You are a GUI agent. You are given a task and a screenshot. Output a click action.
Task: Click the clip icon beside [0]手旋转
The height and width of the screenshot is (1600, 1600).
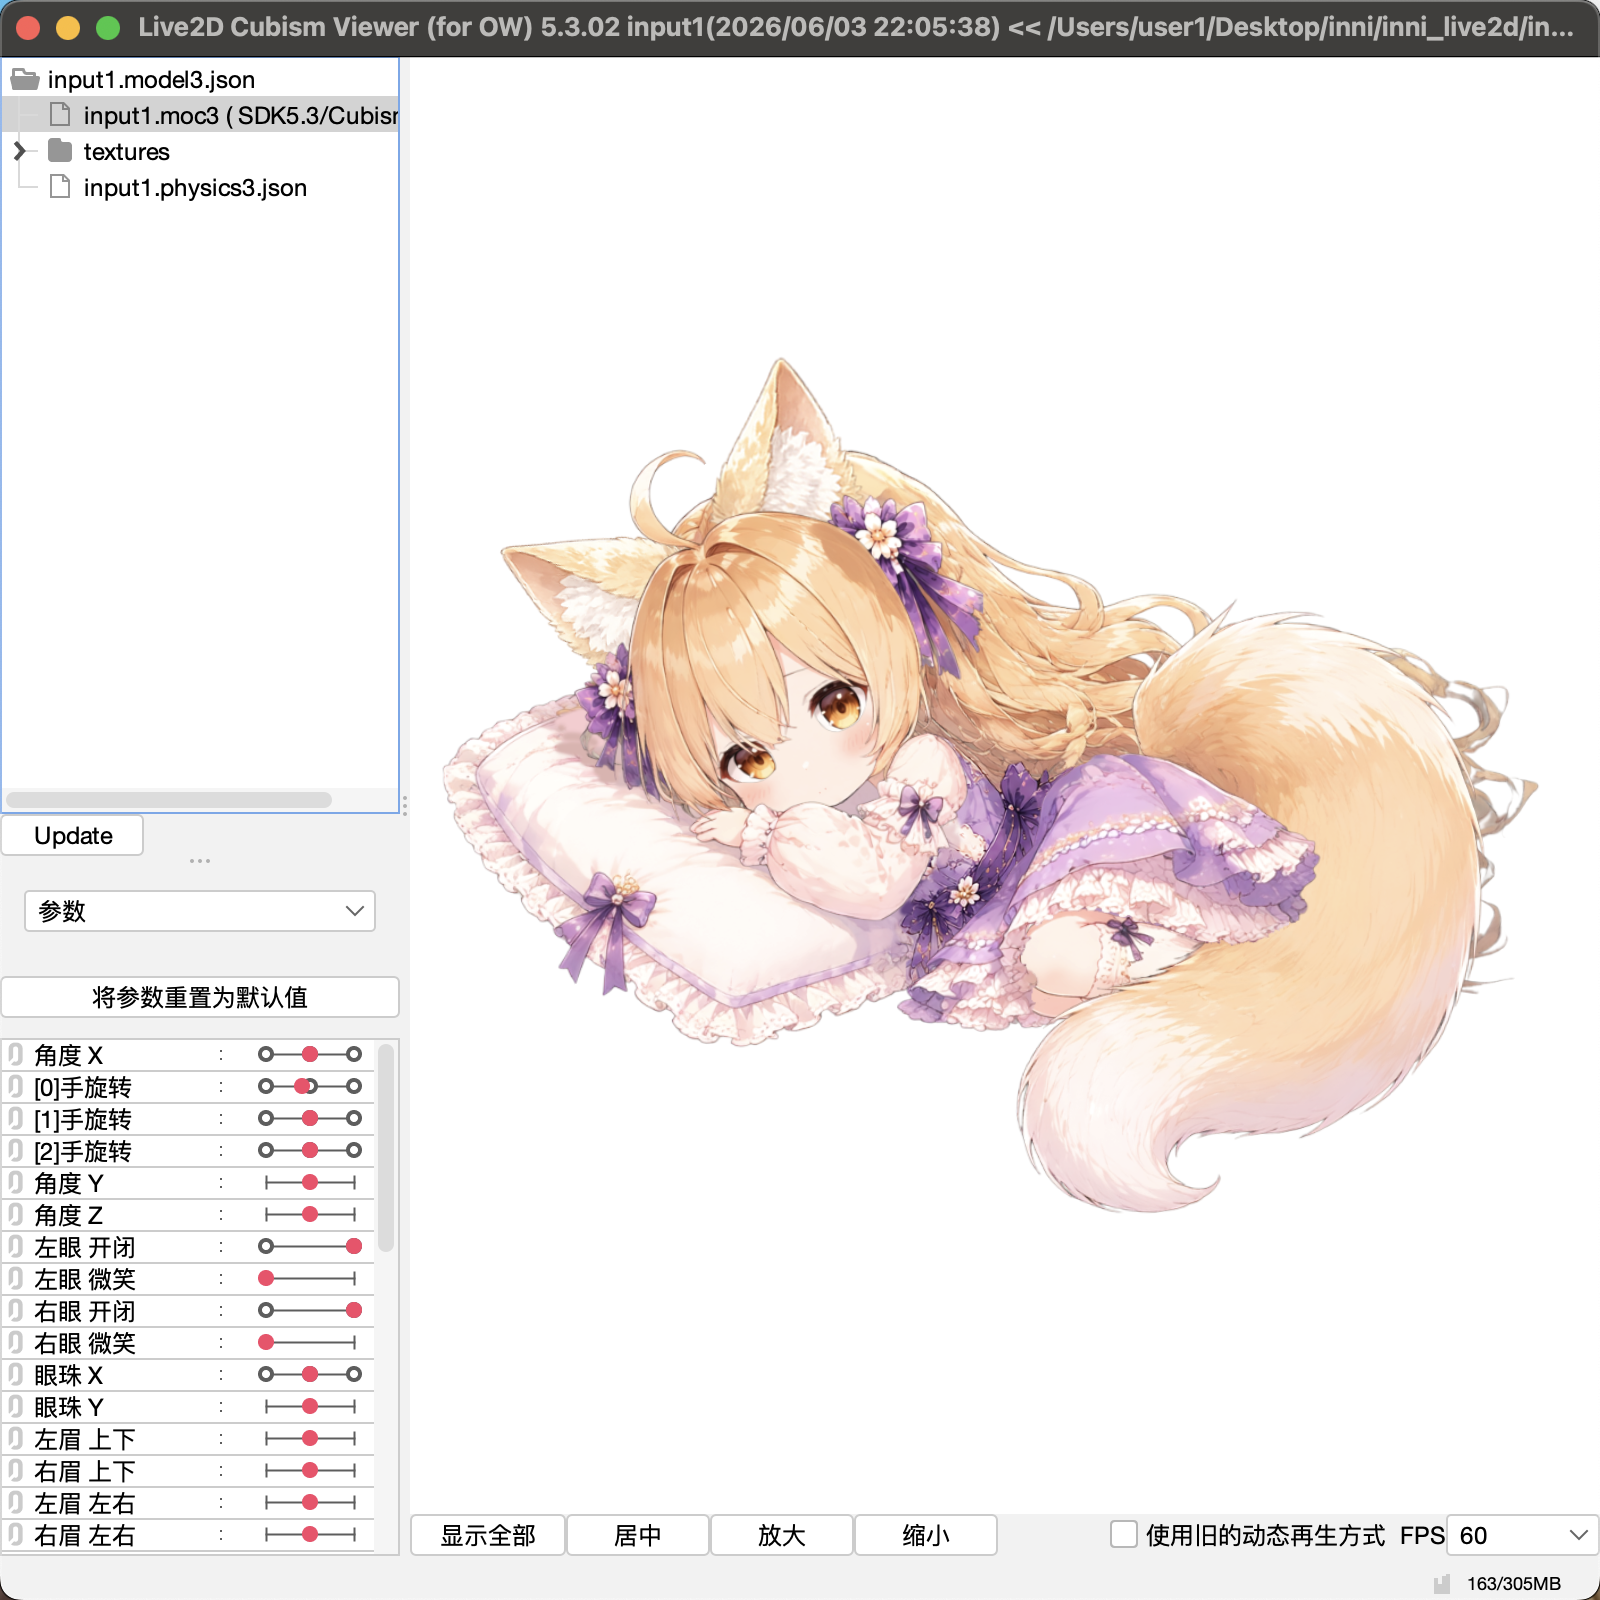(x=15, y=1086)
